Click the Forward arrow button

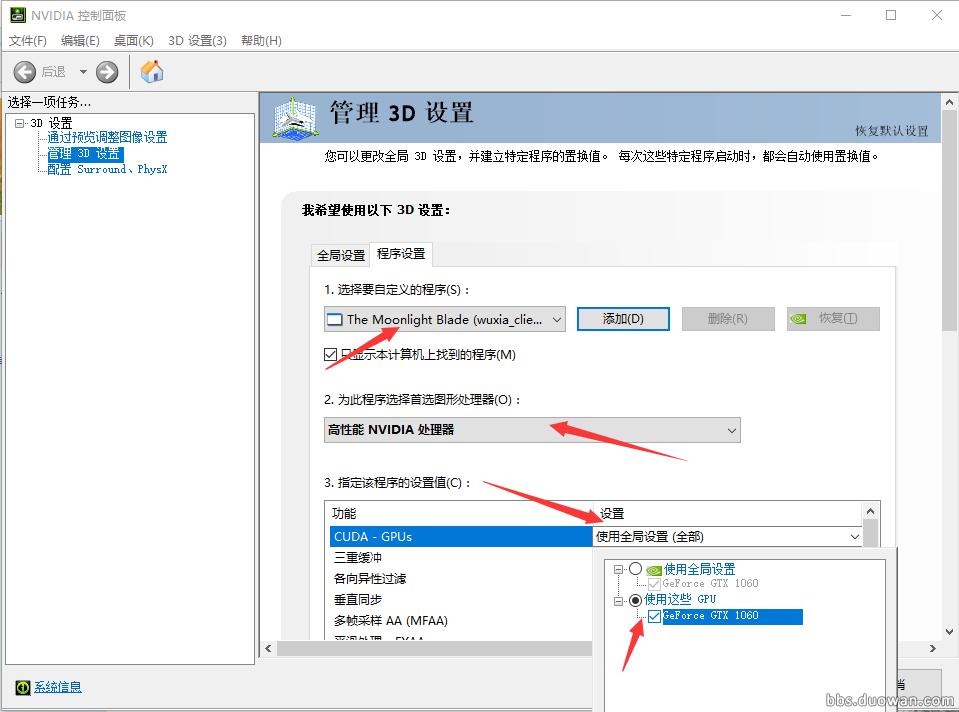[107, 72]
